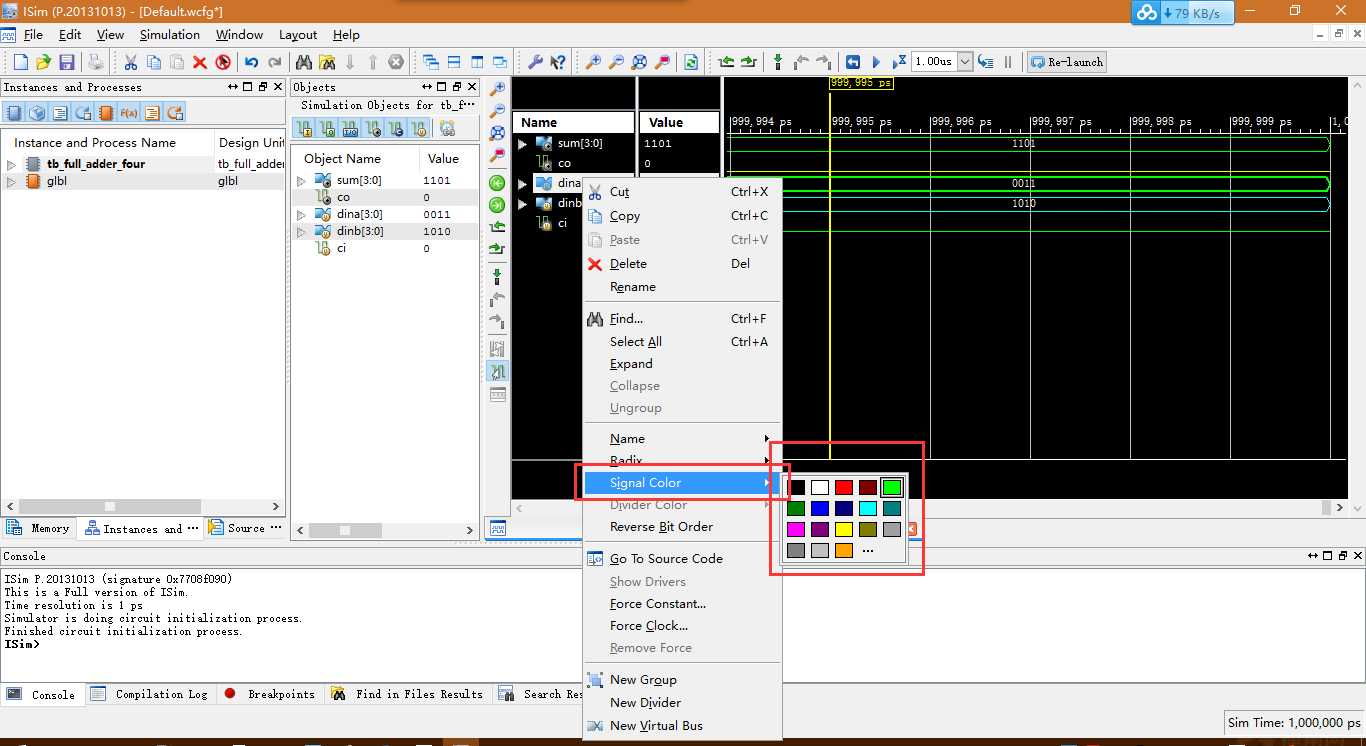The image size is (1366, 746).
Task: Click the binoculars Find icon in toolbar
Action: (304, 62)
